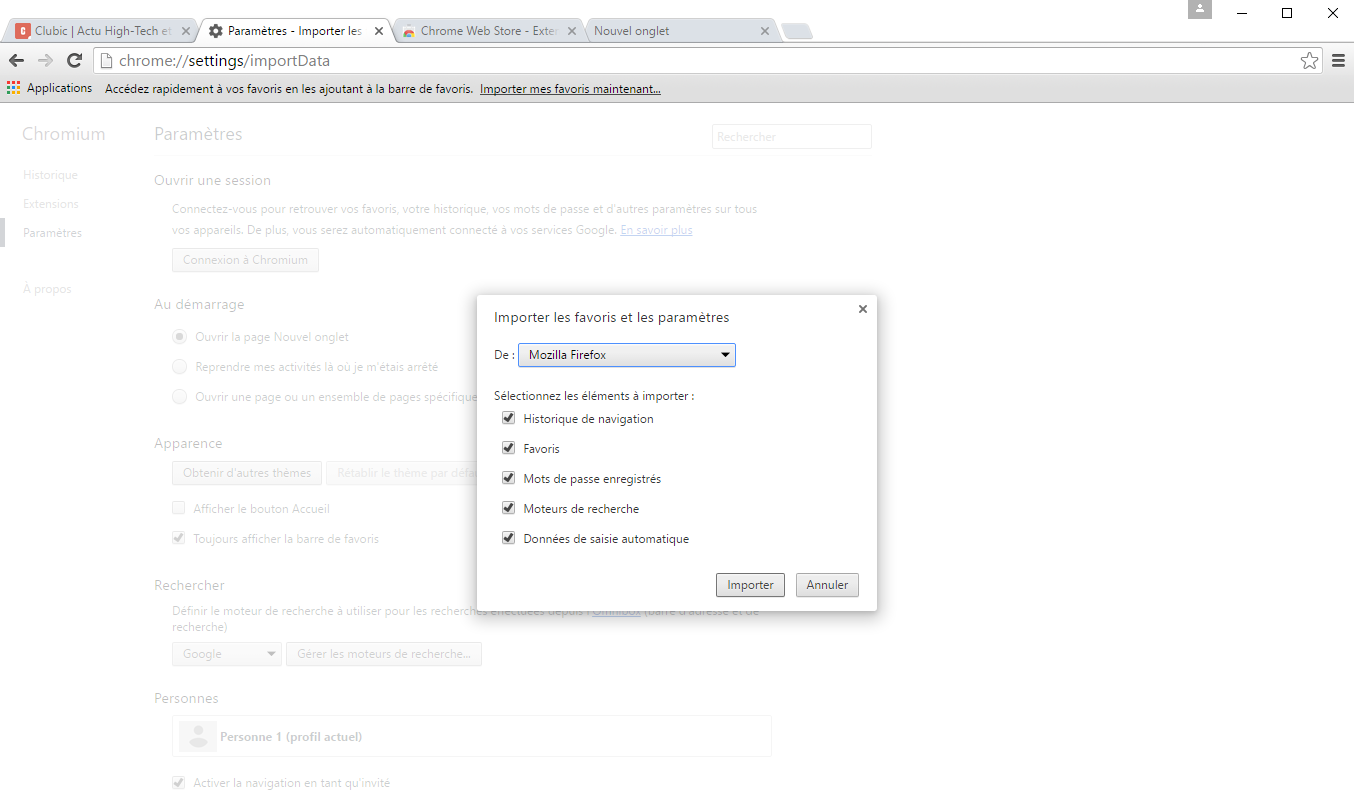Viewport: 1354px width, 802px height.
Task: Open the Chromium hamburger menu
Action: tap(1338, 61)
